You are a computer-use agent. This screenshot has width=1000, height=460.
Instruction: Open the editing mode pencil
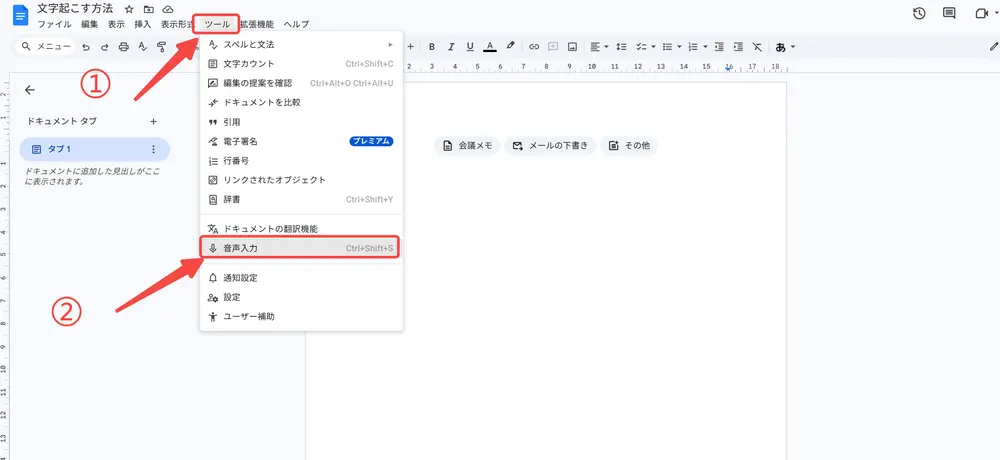pyautogui.click(x=994, y=47)
